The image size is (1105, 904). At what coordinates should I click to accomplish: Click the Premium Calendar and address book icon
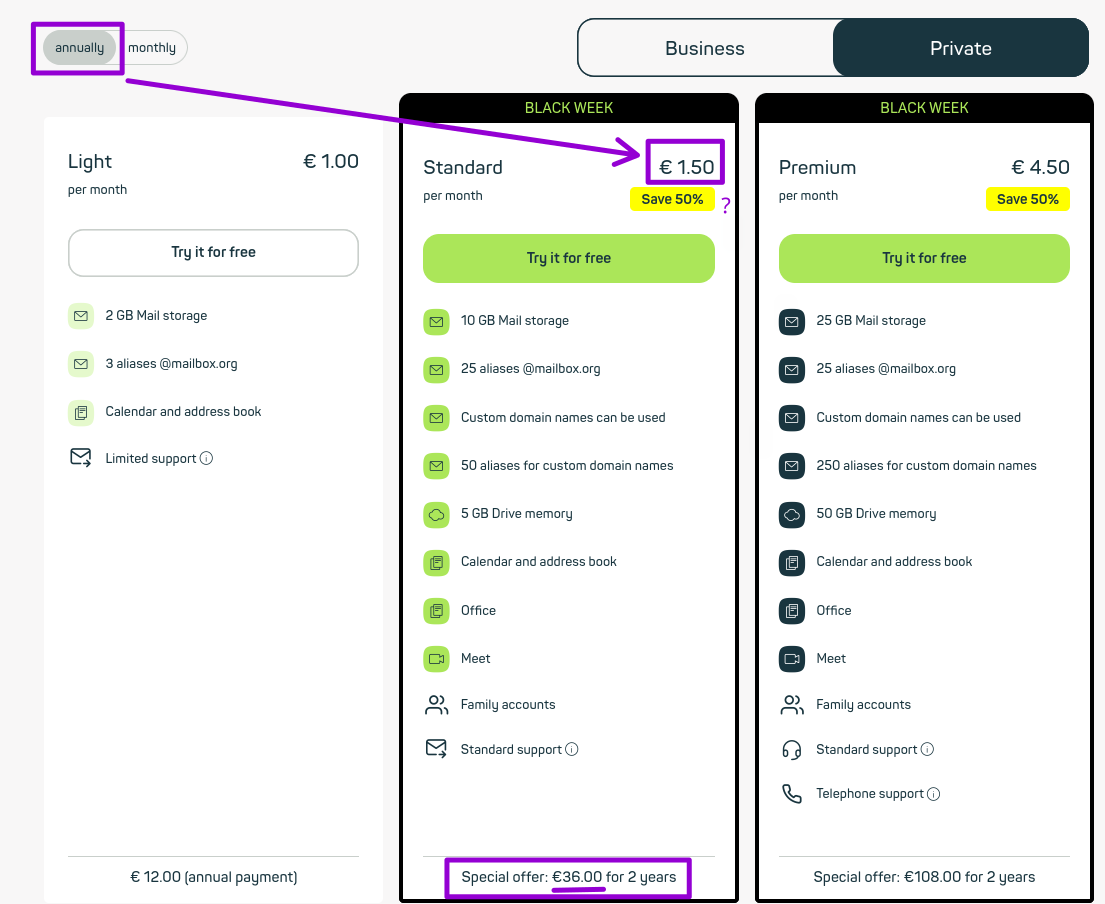tap(792, 562)
